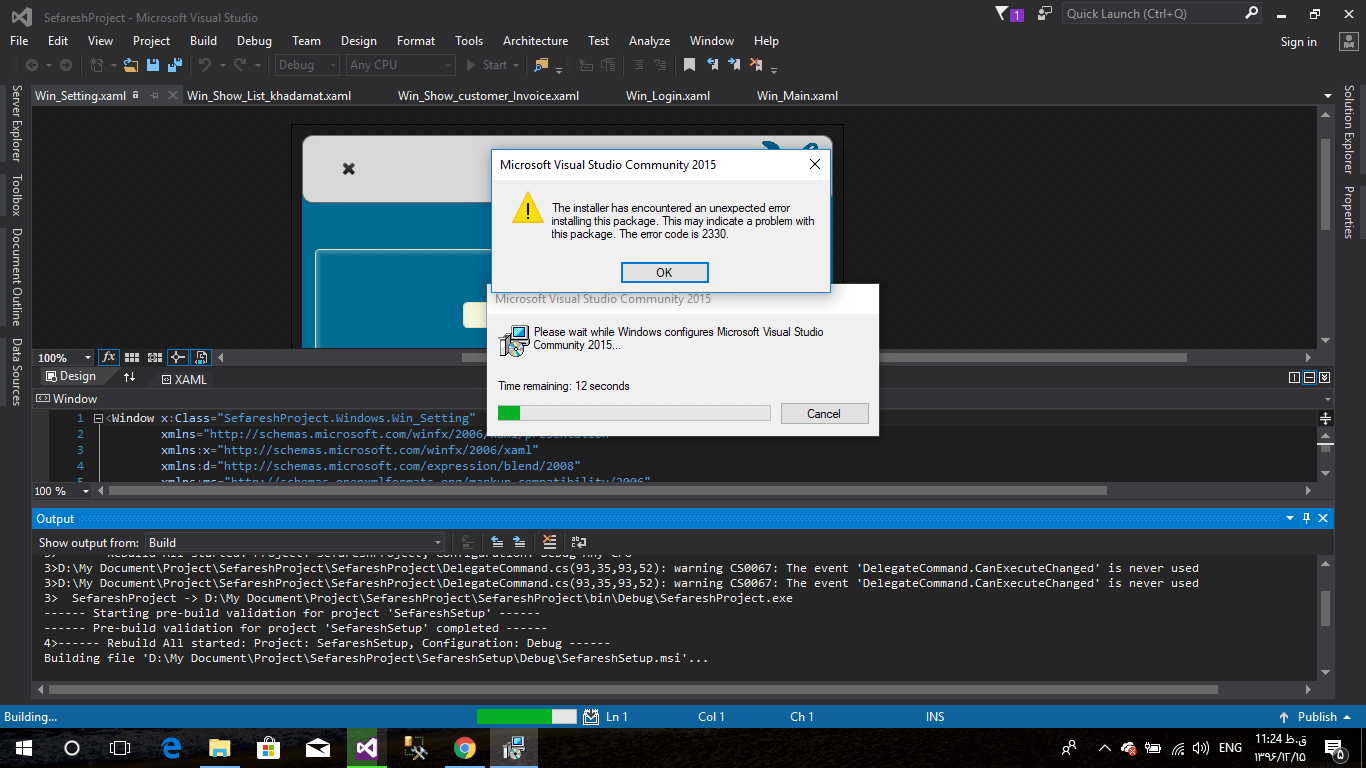
Task: Go to the previous bookmark icon
Action: [x=712, y=65]
